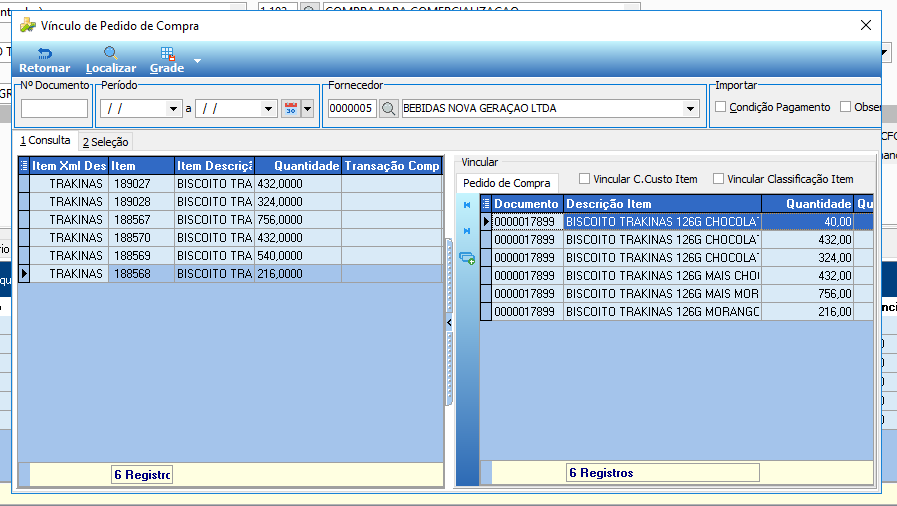Click left grid quantity 540,0000
This screenshot has height=506, width=897.
[298, 256]
